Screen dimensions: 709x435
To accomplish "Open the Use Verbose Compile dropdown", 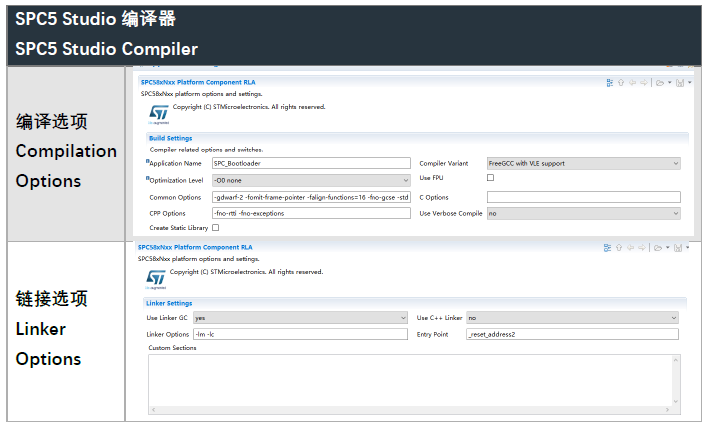I will tap(583, 213).
